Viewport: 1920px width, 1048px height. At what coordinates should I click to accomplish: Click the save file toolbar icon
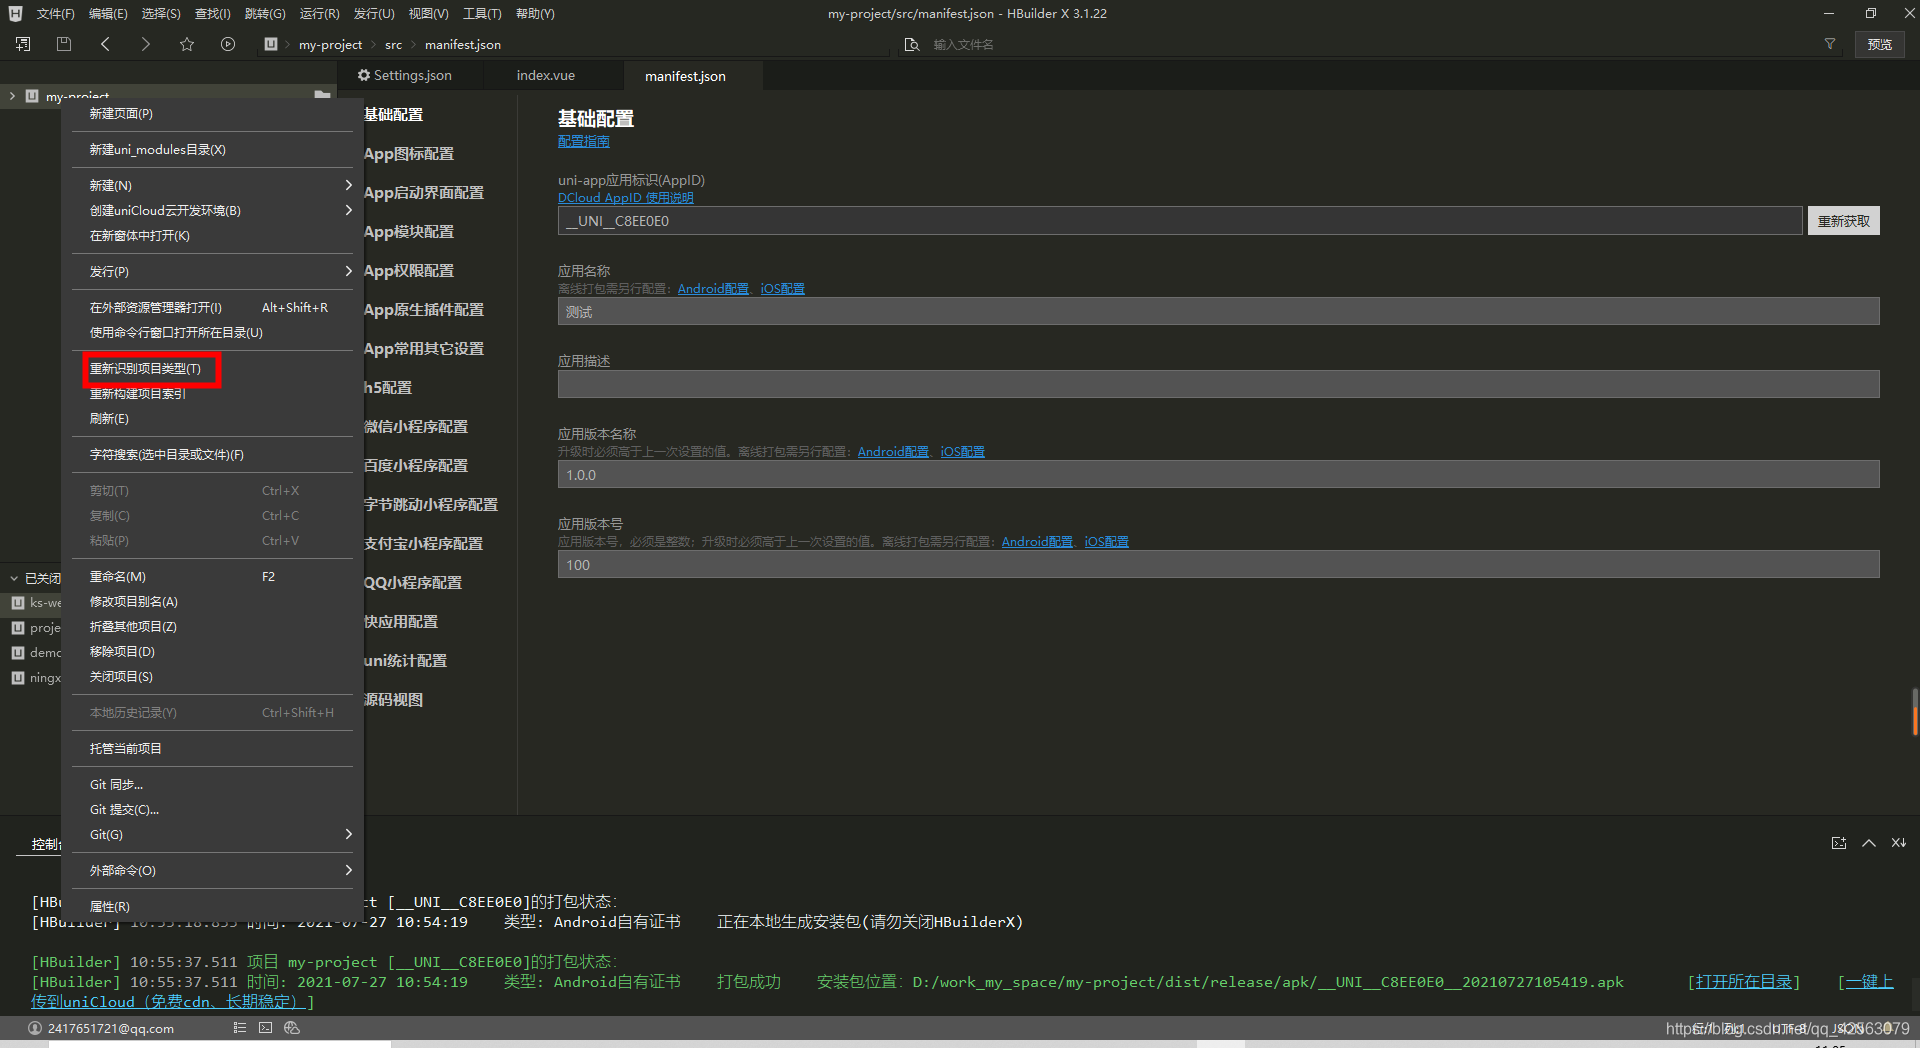click(64, 44)
